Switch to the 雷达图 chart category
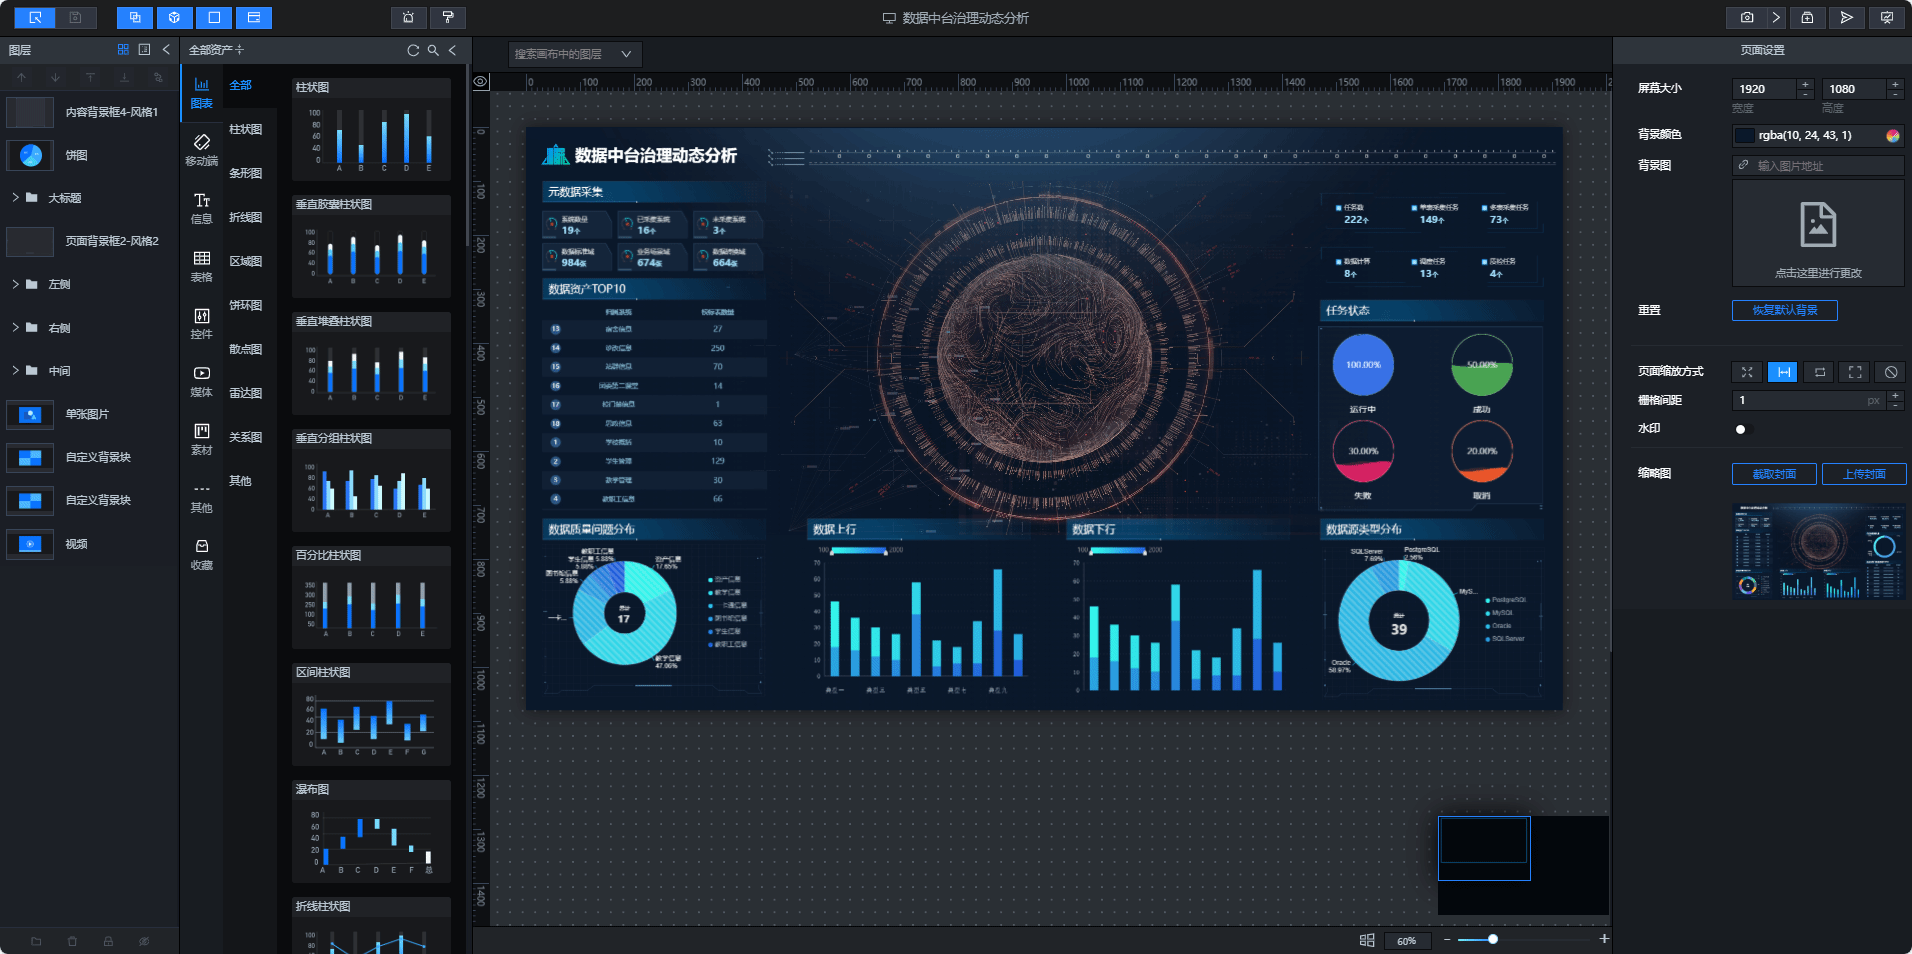This screenshot has width=1912, height=954. [x=245, y=393]
